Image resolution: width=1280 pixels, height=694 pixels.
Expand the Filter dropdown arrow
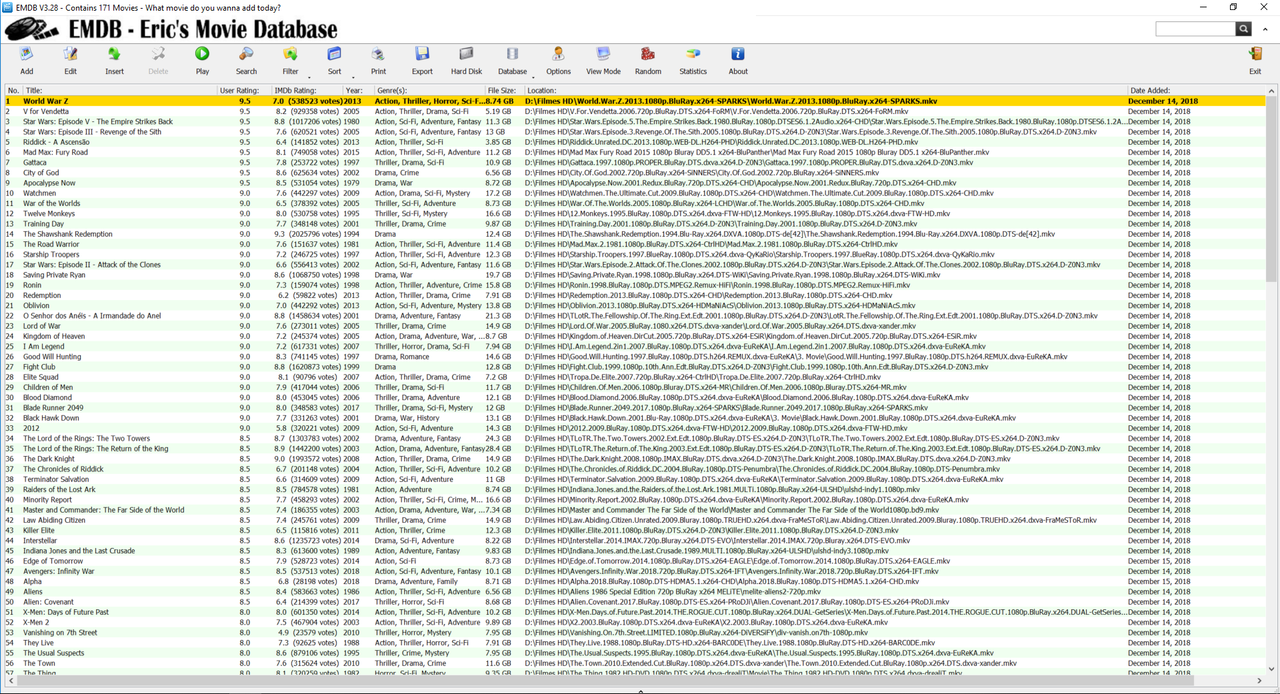(309, 77)
